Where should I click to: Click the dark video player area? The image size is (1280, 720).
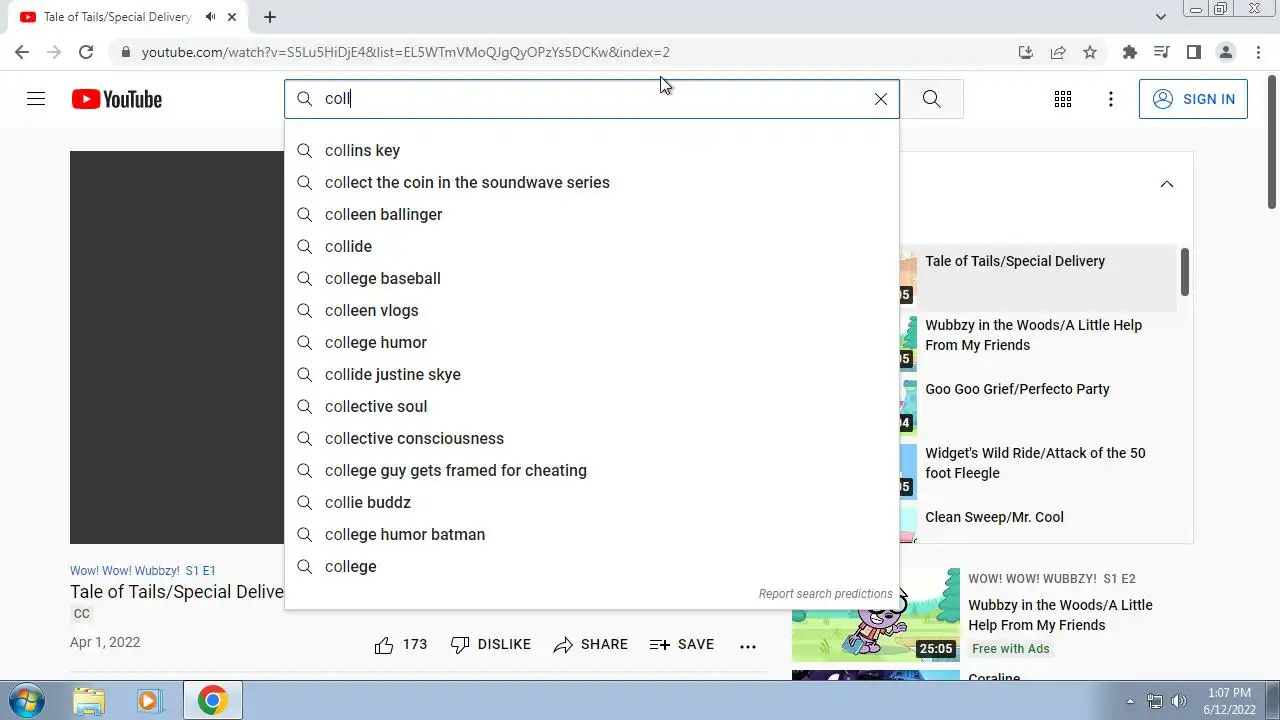tap(177, 347)
